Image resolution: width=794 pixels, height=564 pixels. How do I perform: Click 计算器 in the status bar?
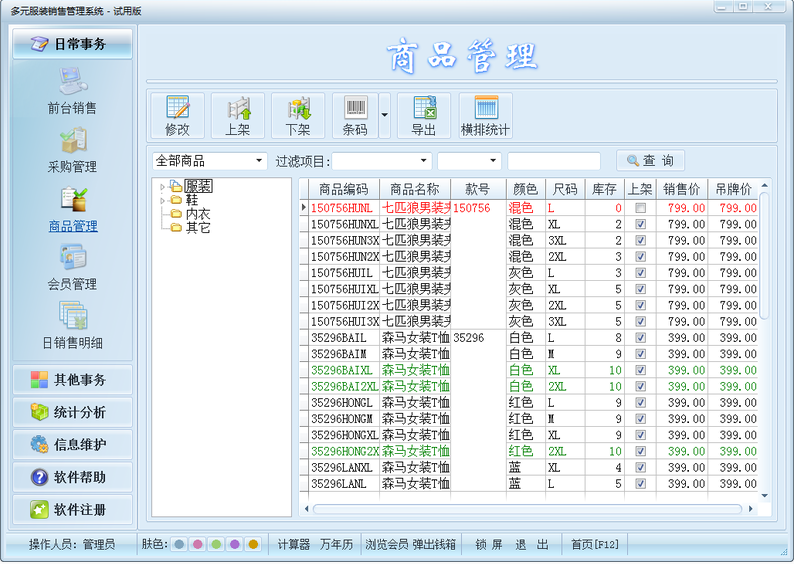point(294,544)
